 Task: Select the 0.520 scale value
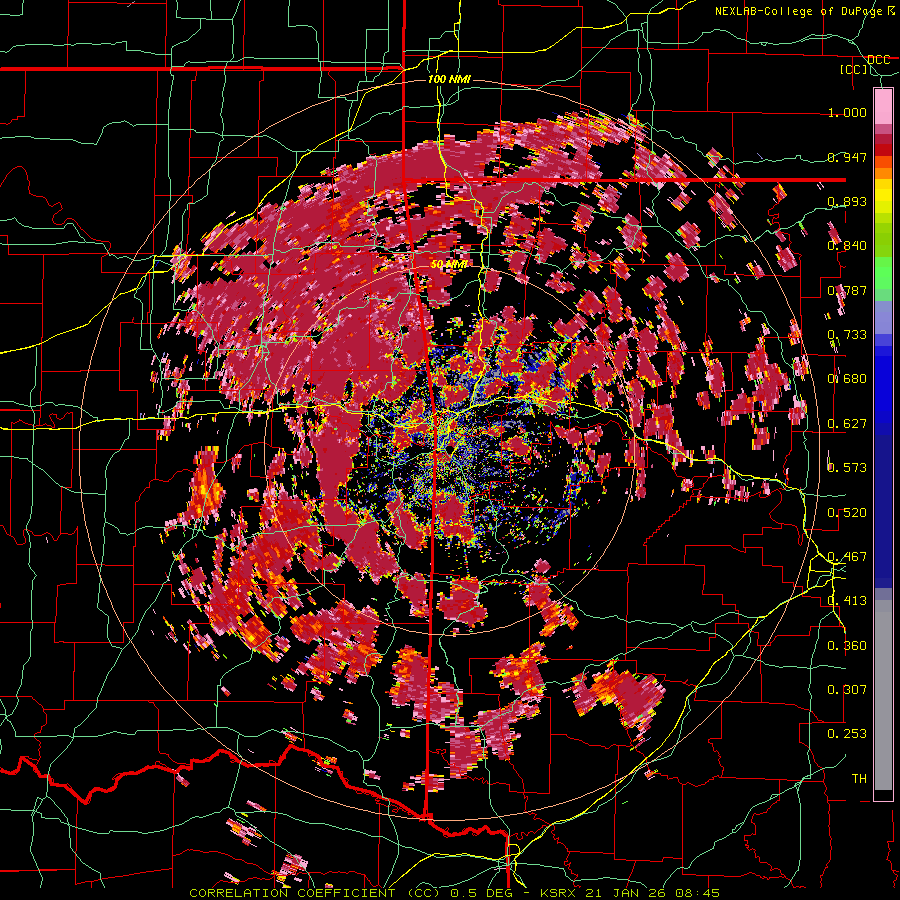[x=847, y=513]
